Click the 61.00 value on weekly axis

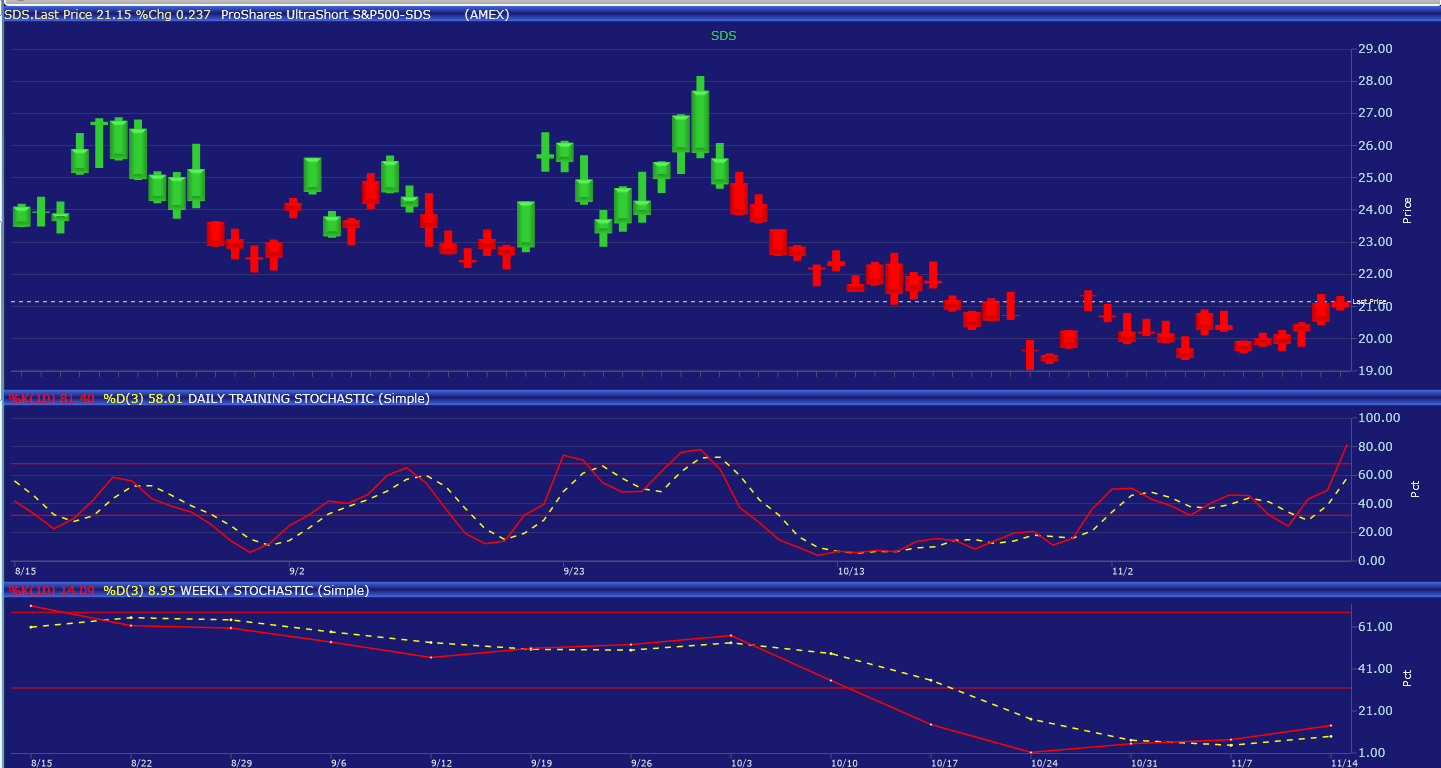point(1375,627)
